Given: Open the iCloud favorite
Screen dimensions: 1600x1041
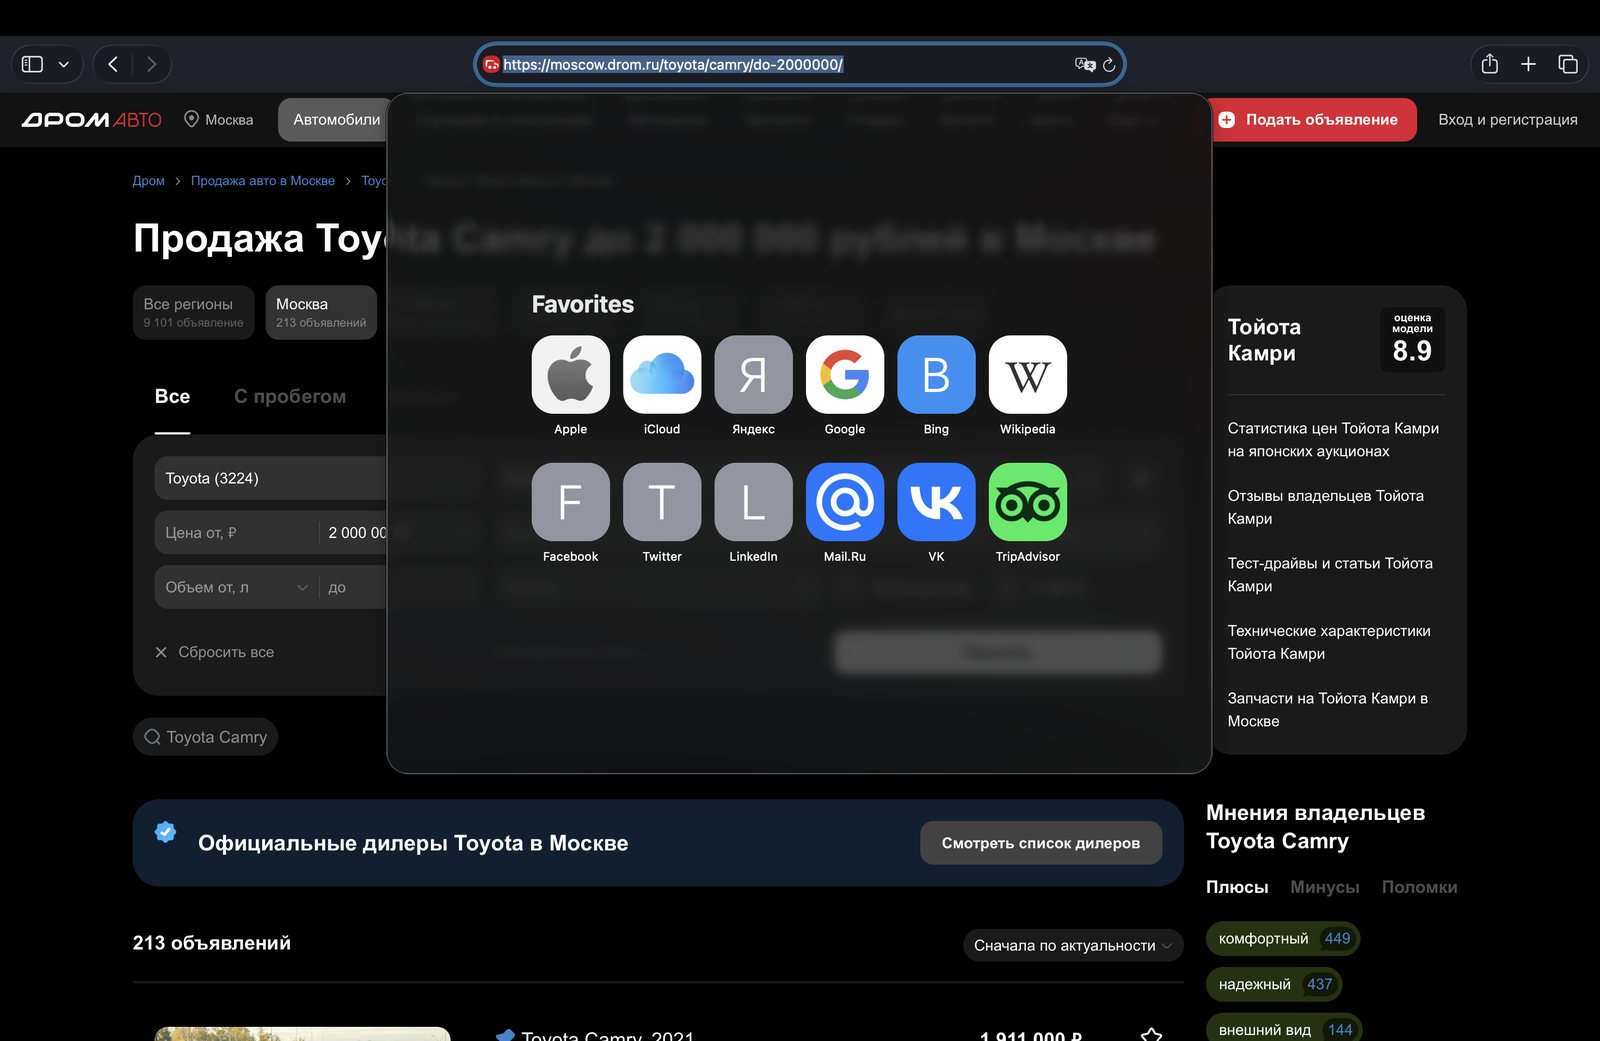Looking at the screenshot, I should click(662, 374).
